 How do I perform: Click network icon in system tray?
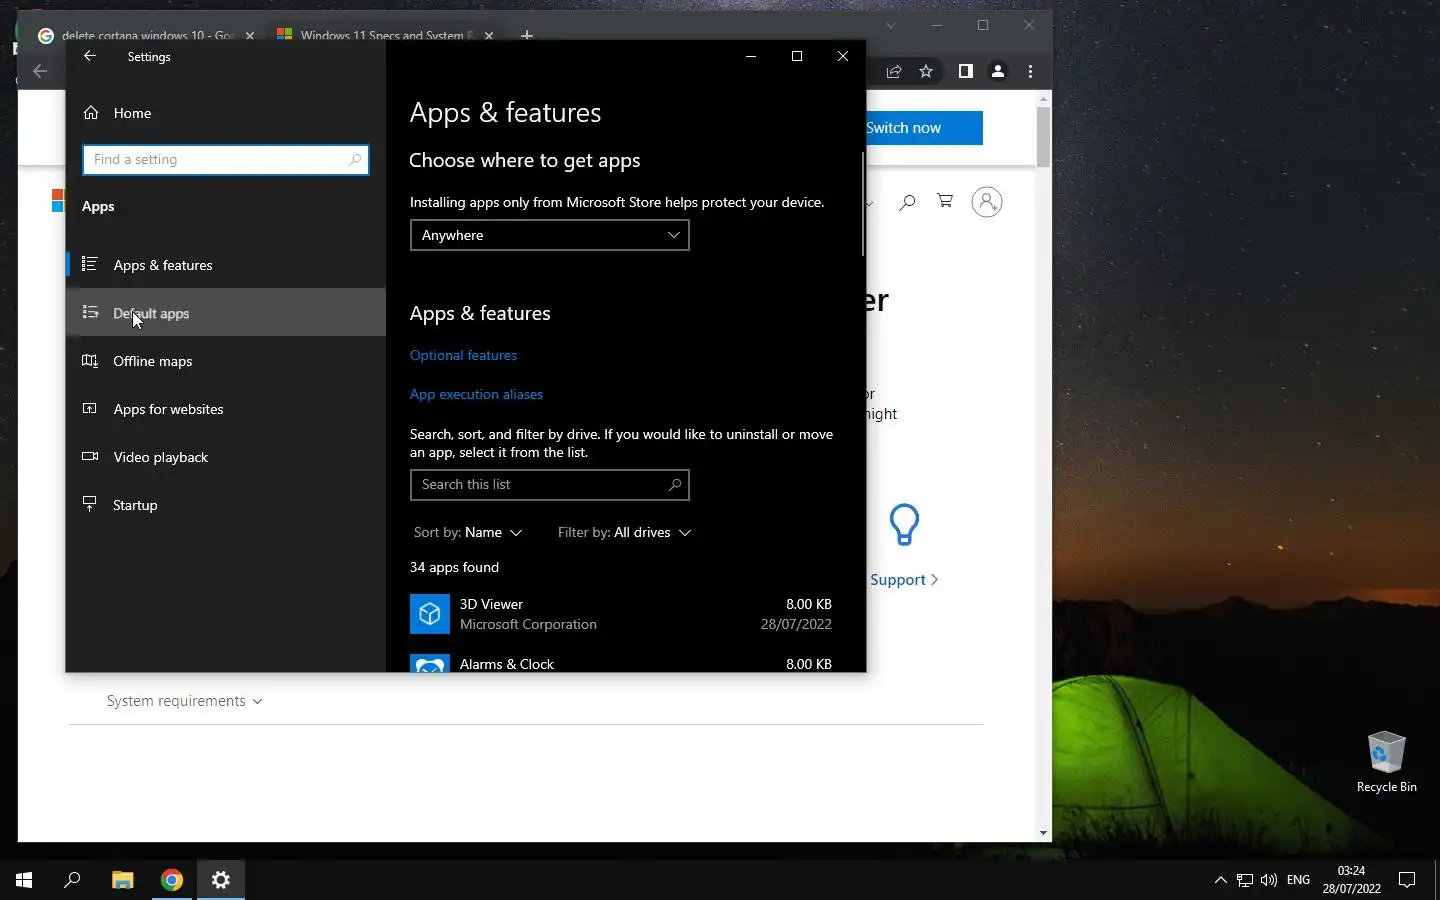1245,880
